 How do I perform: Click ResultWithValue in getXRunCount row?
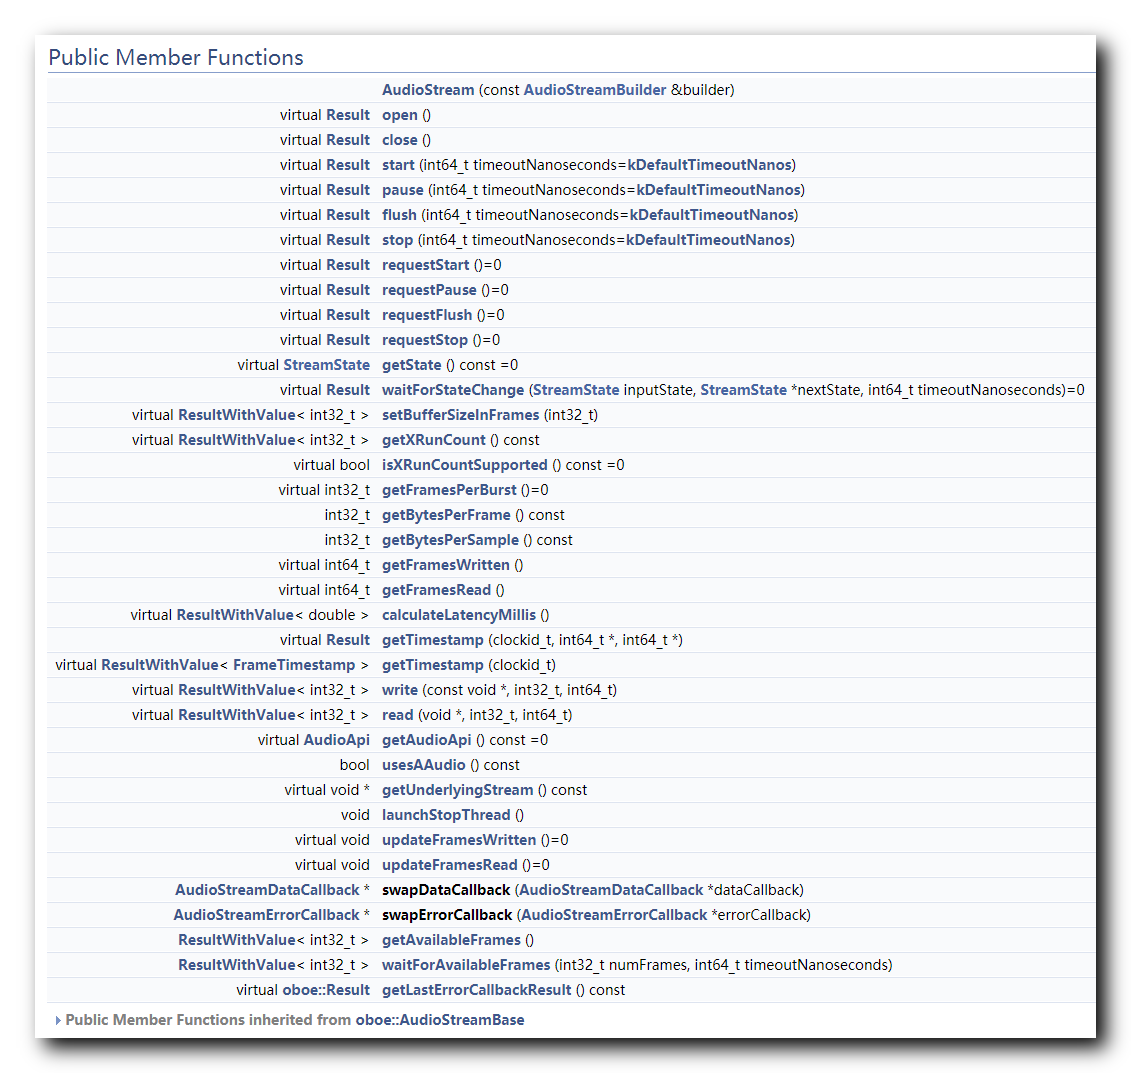pos(237,440)
